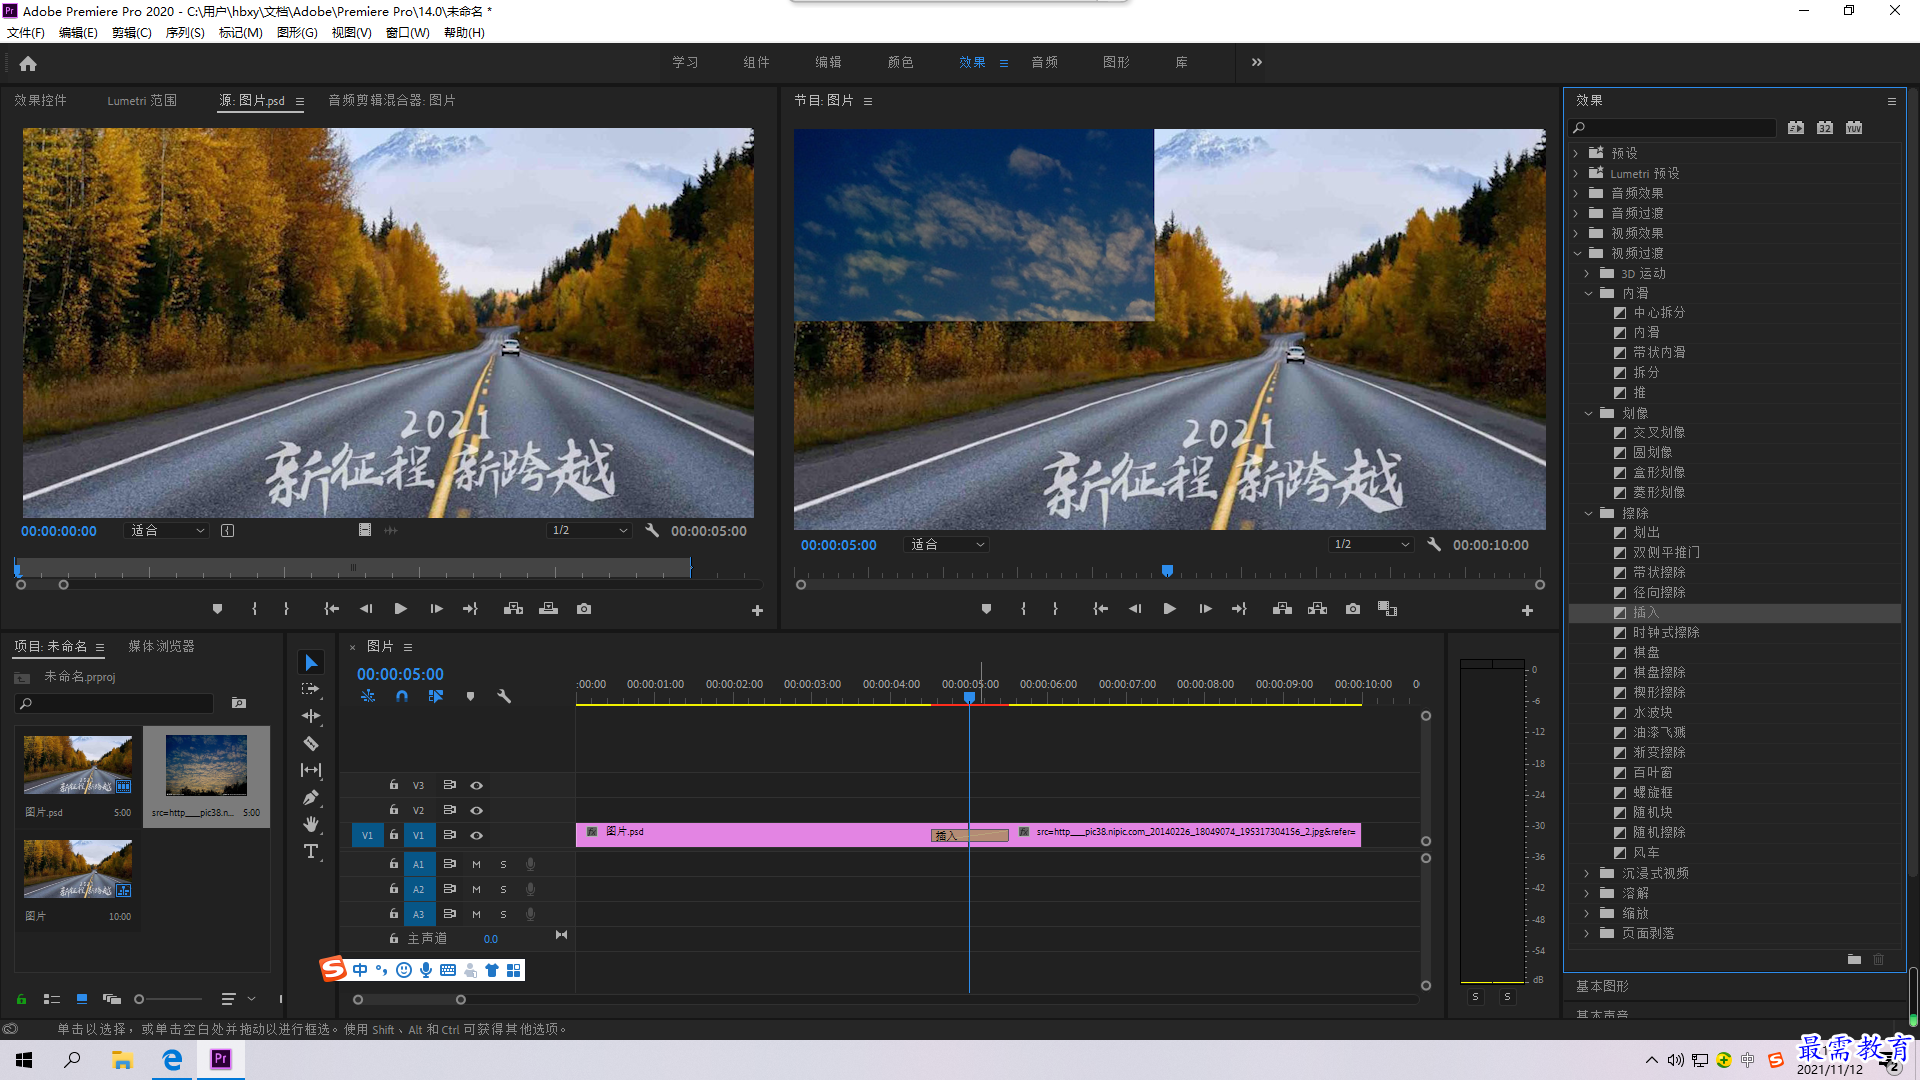Click Extract button in Program monitor
1920x1080 pixels.
point(1317,609)
